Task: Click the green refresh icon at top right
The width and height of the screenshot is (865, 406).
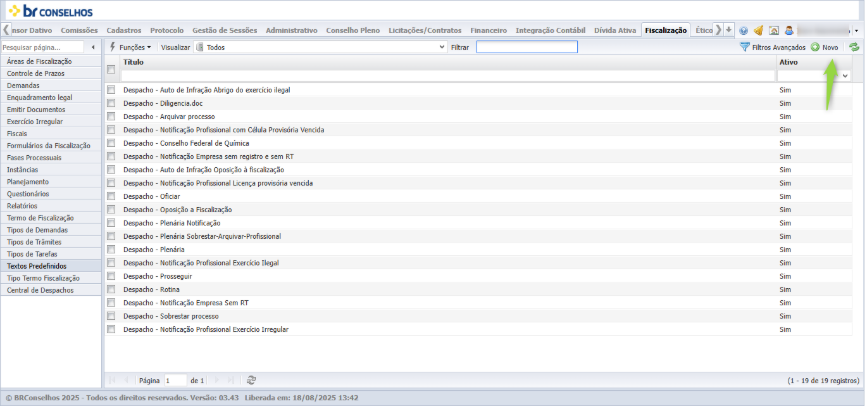Action: coord(854,47)
